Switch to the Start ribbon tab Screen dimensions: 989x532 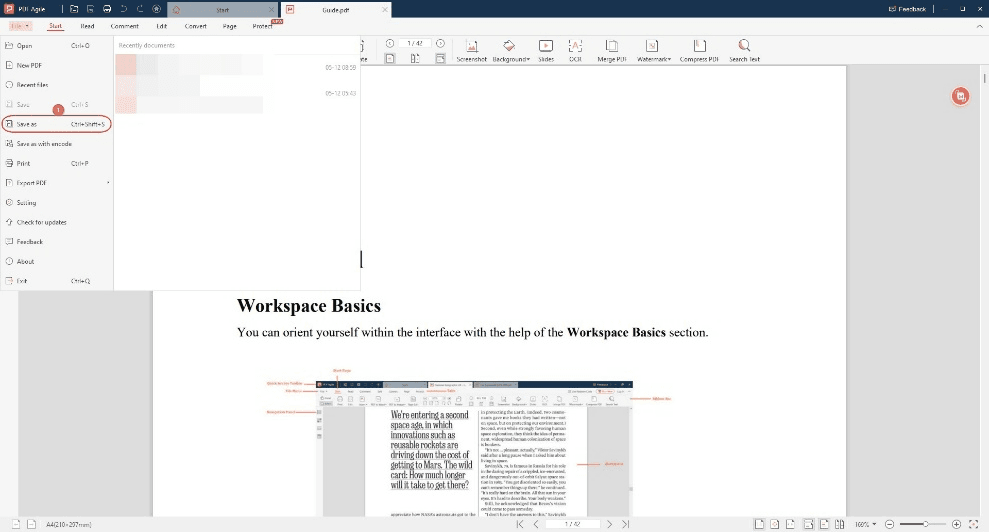56,26
